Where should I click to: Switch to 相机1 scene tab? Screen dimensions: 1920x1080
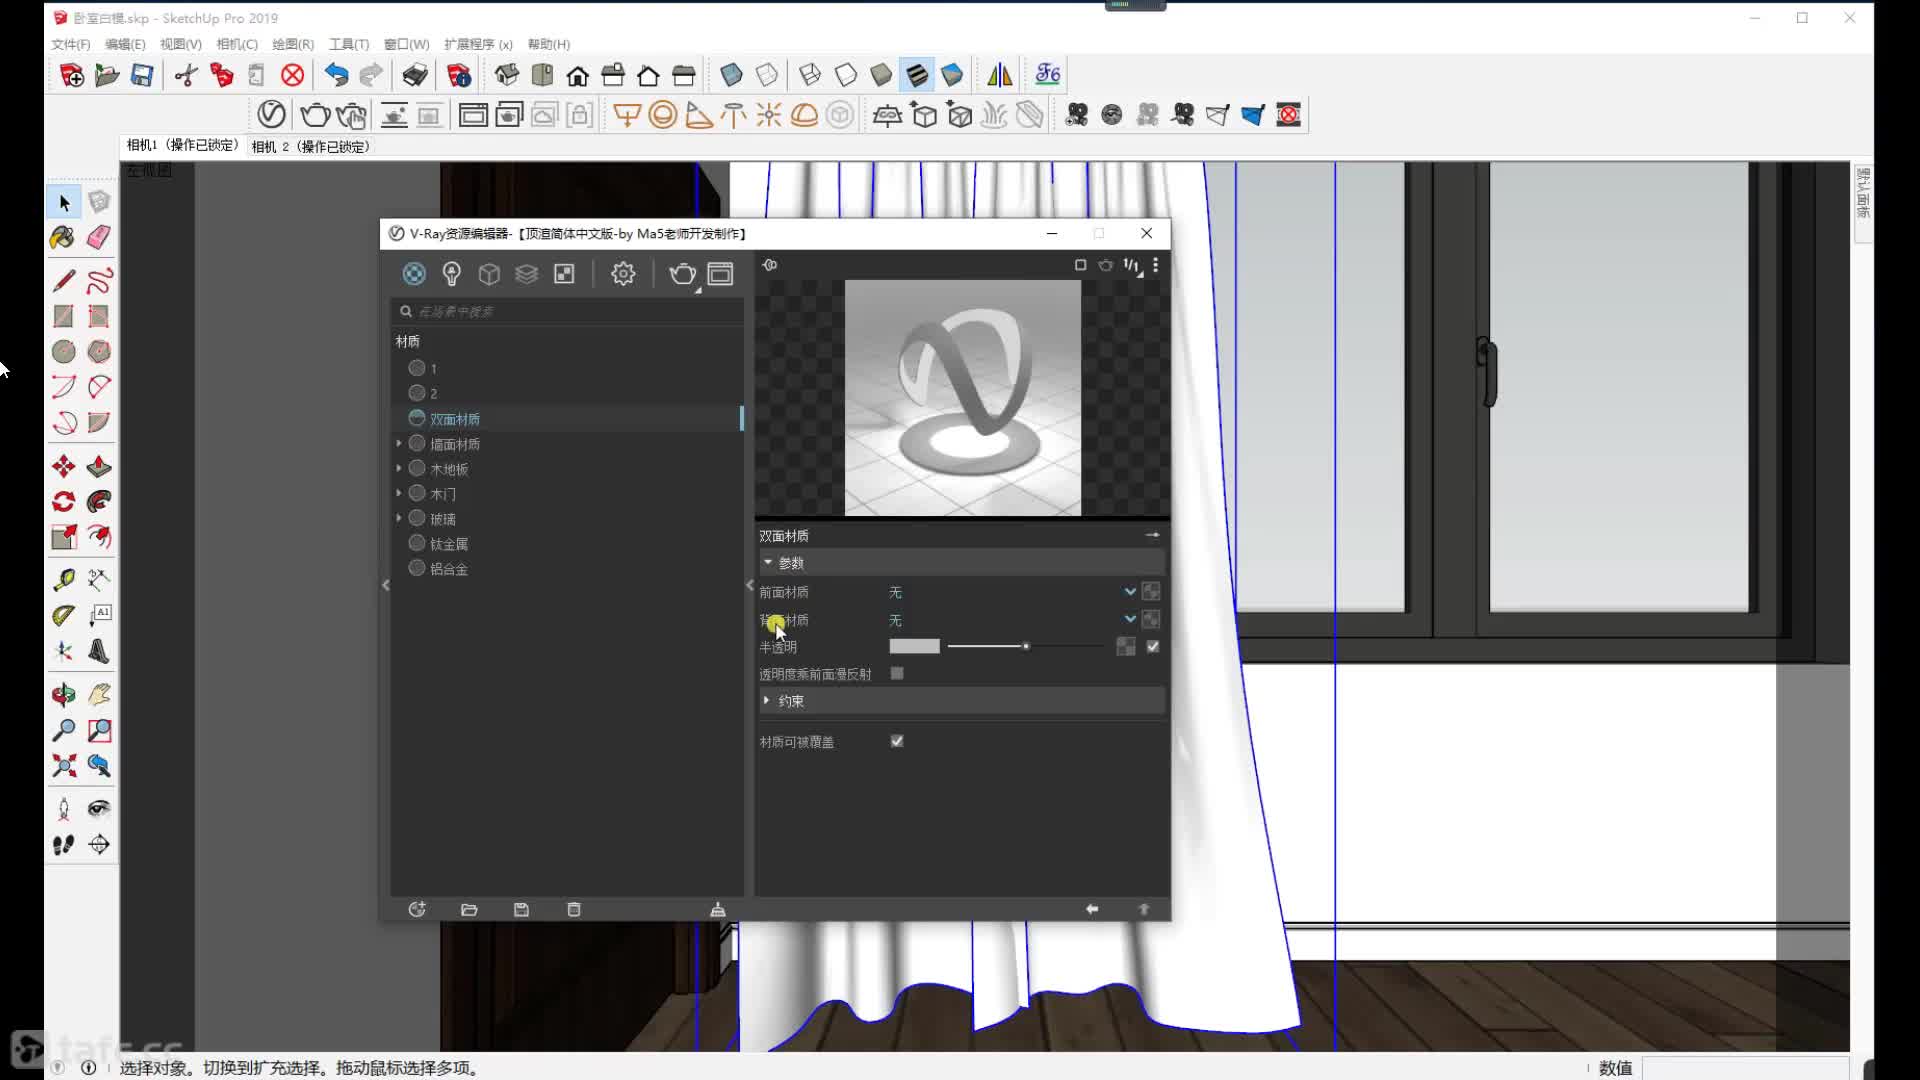click(x=182, y=146)
